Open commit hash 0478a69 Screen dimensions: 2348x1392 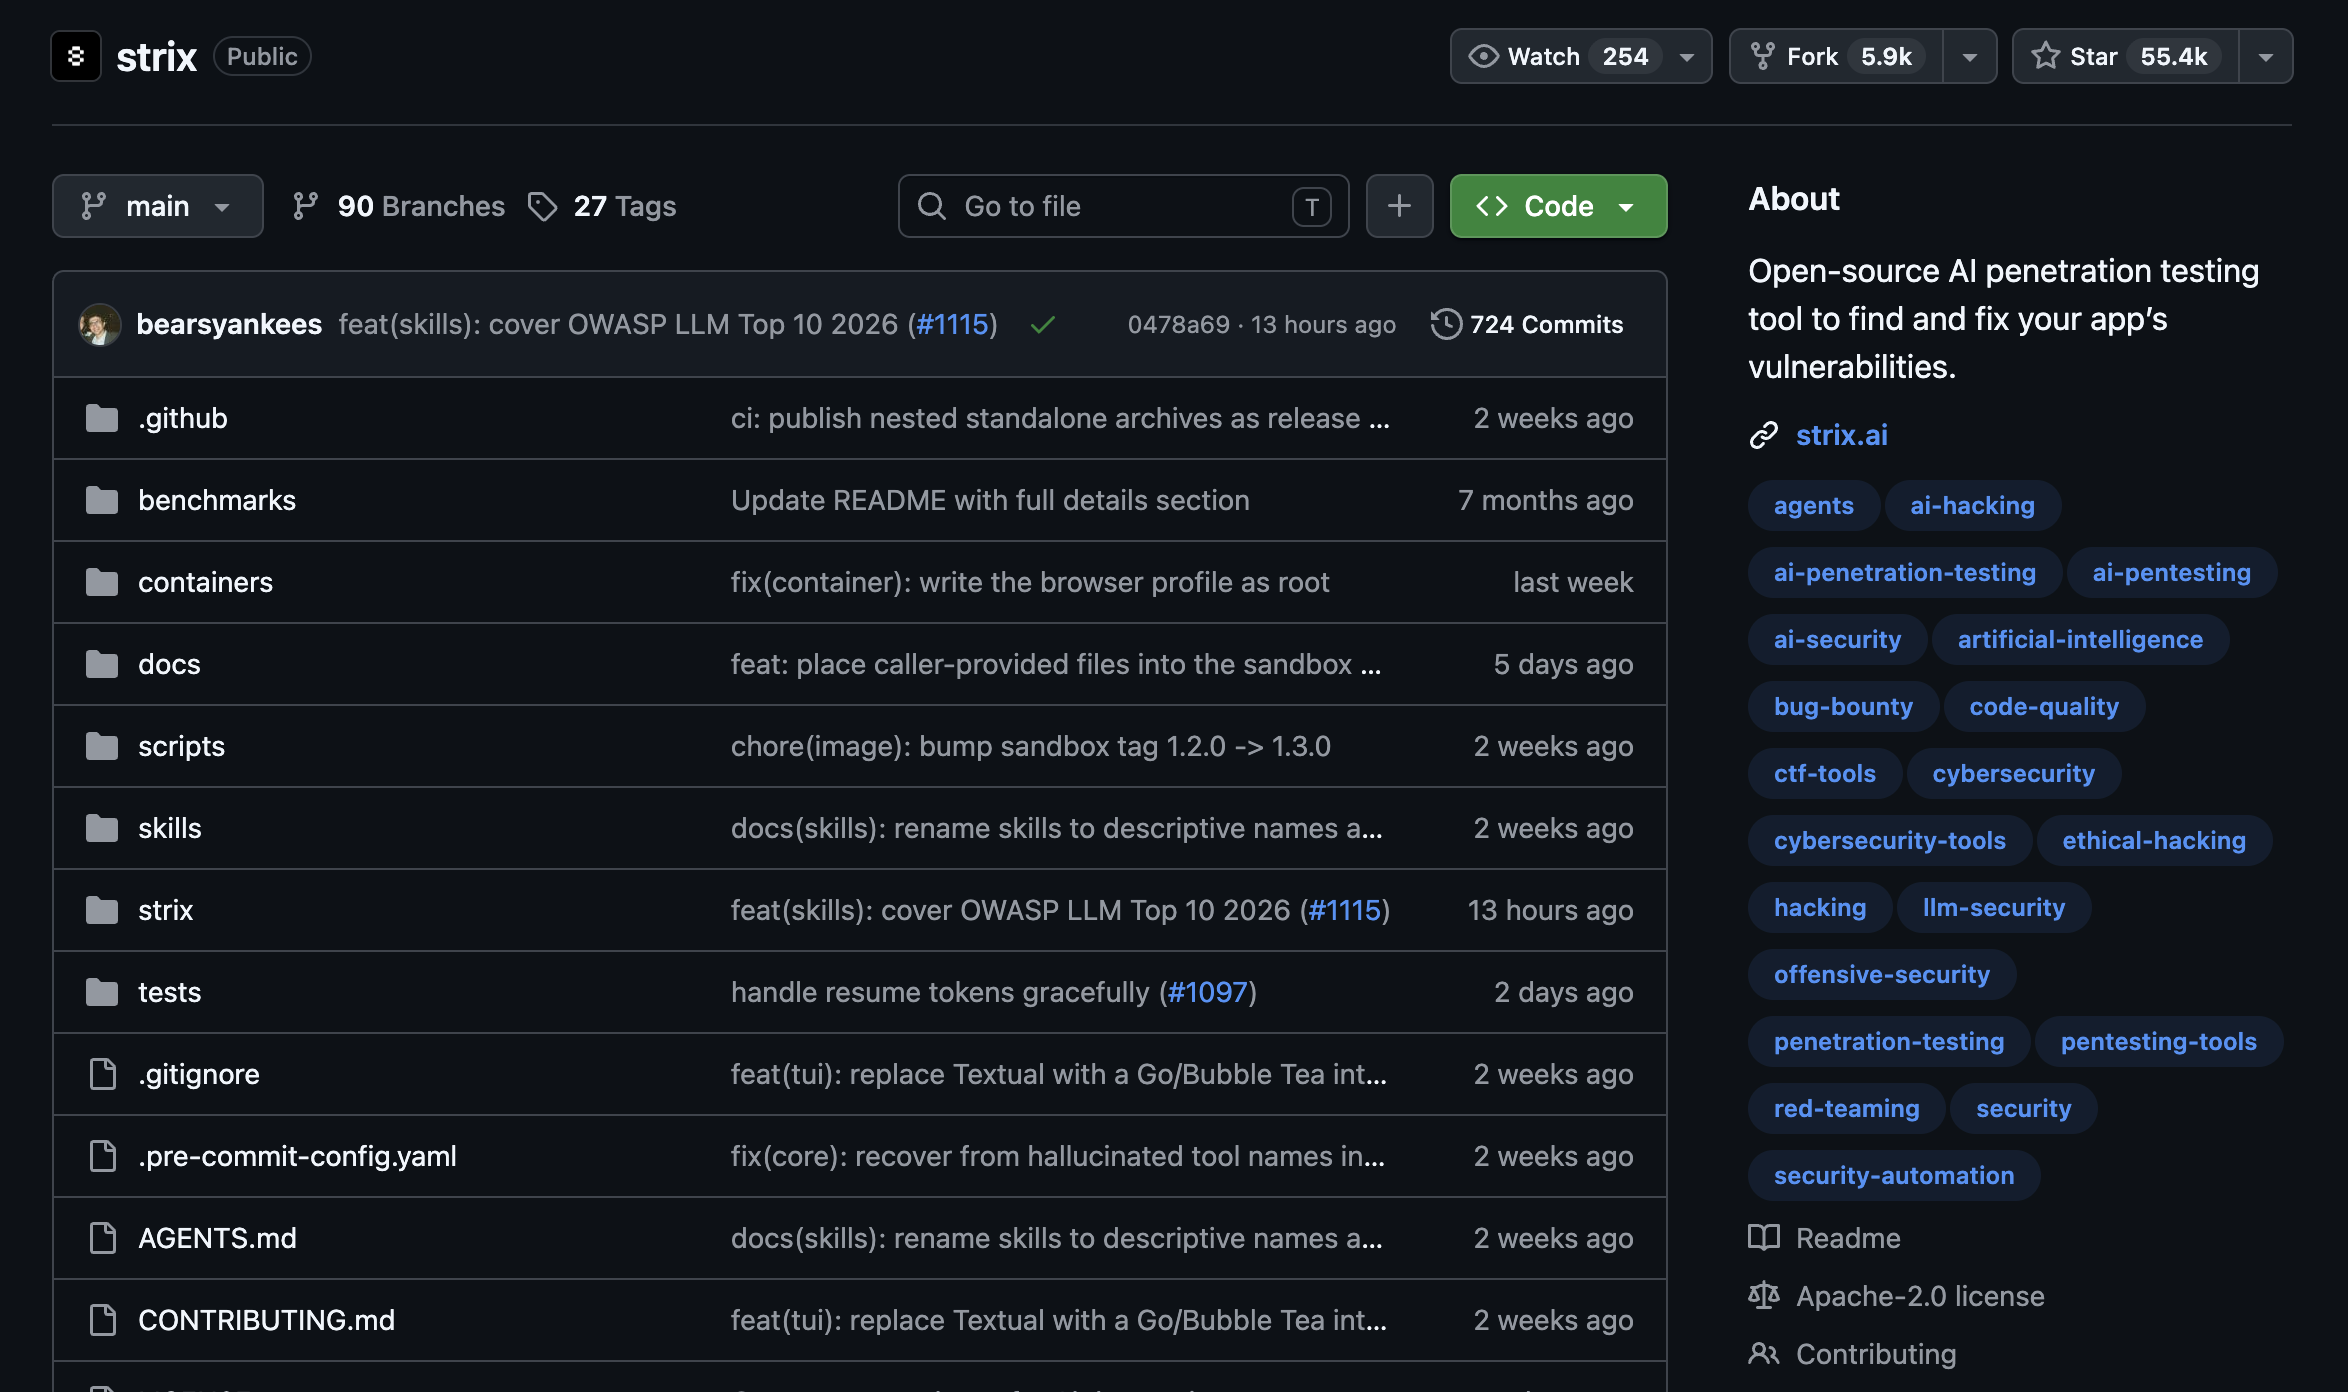click(1178, 324)
